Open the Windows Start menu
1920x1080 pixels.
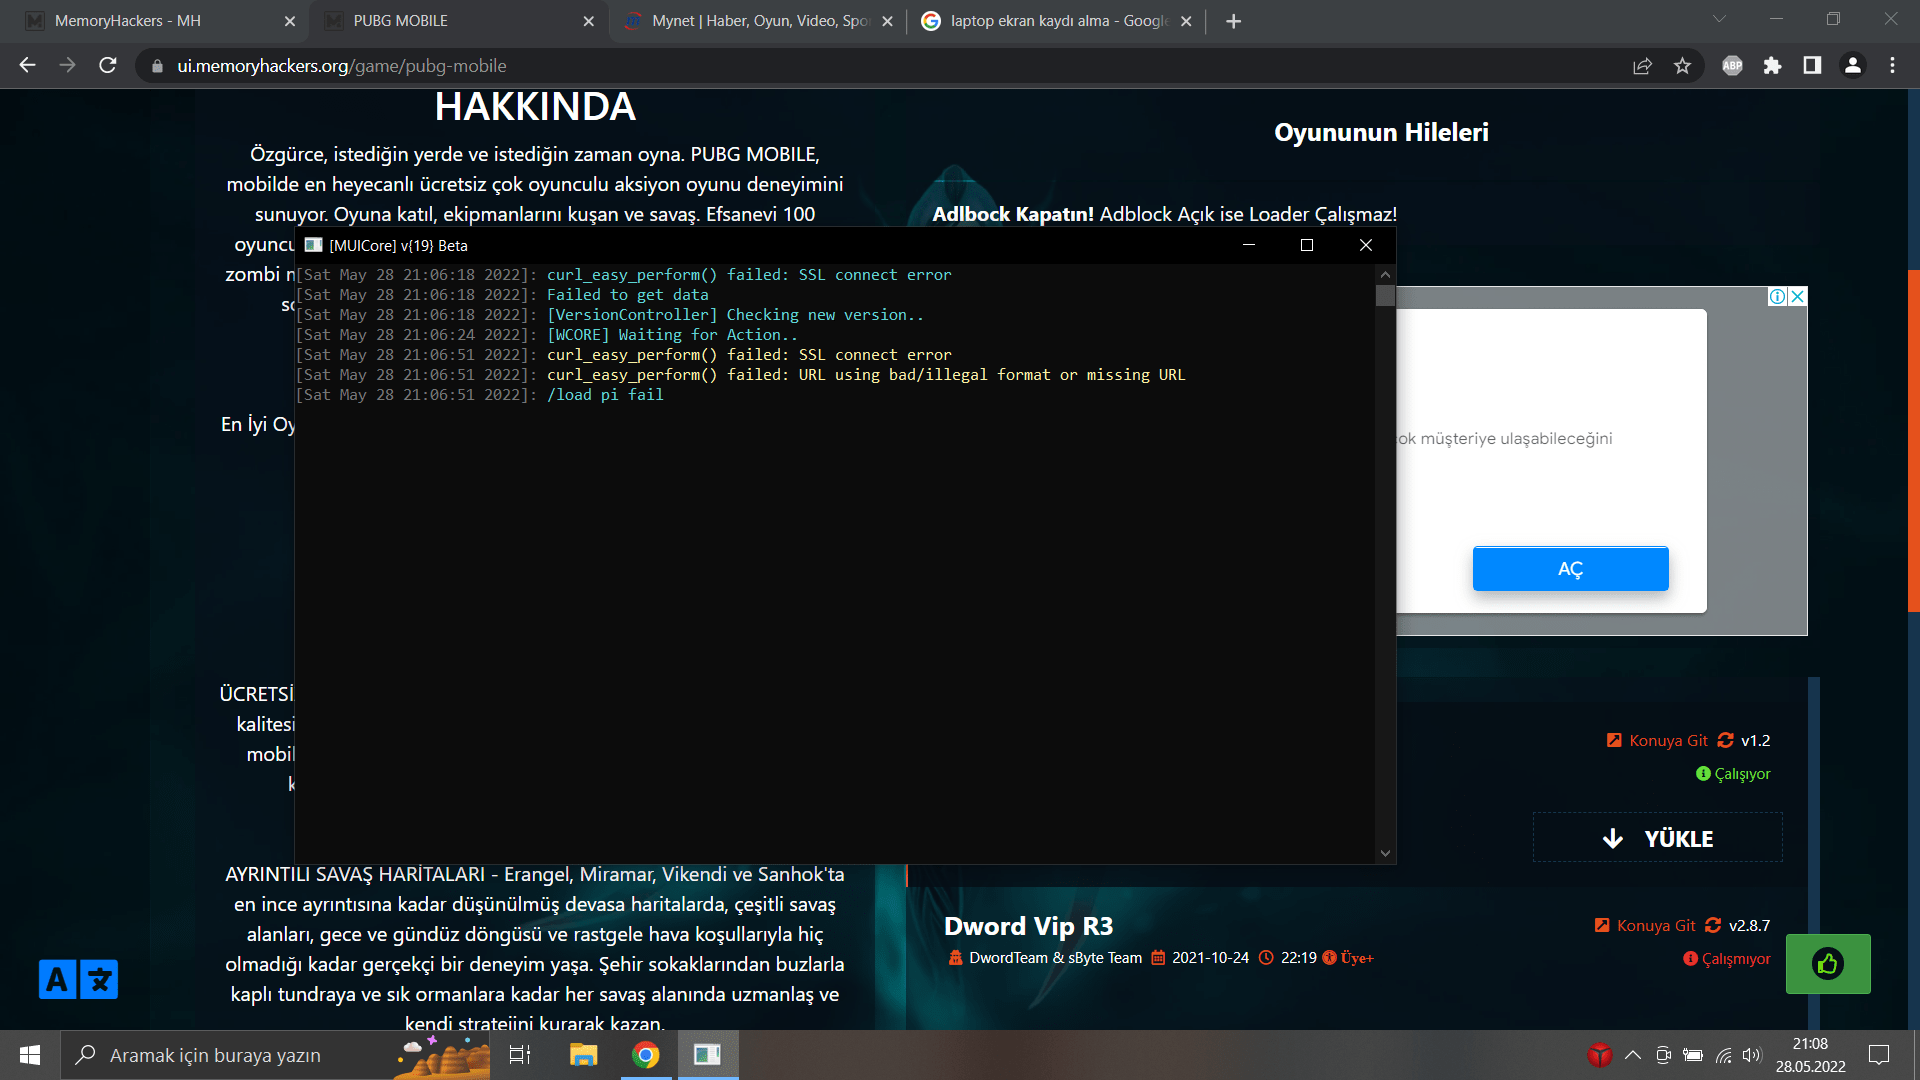30,1055
